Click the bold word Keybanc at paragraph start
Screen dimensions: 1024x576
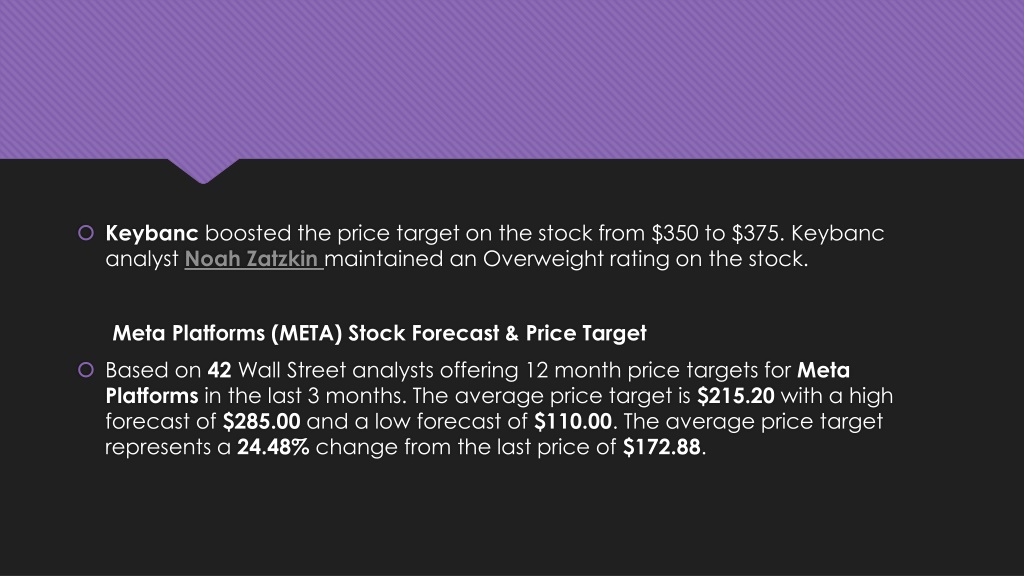pyautogui.click(x=152, y=233)
